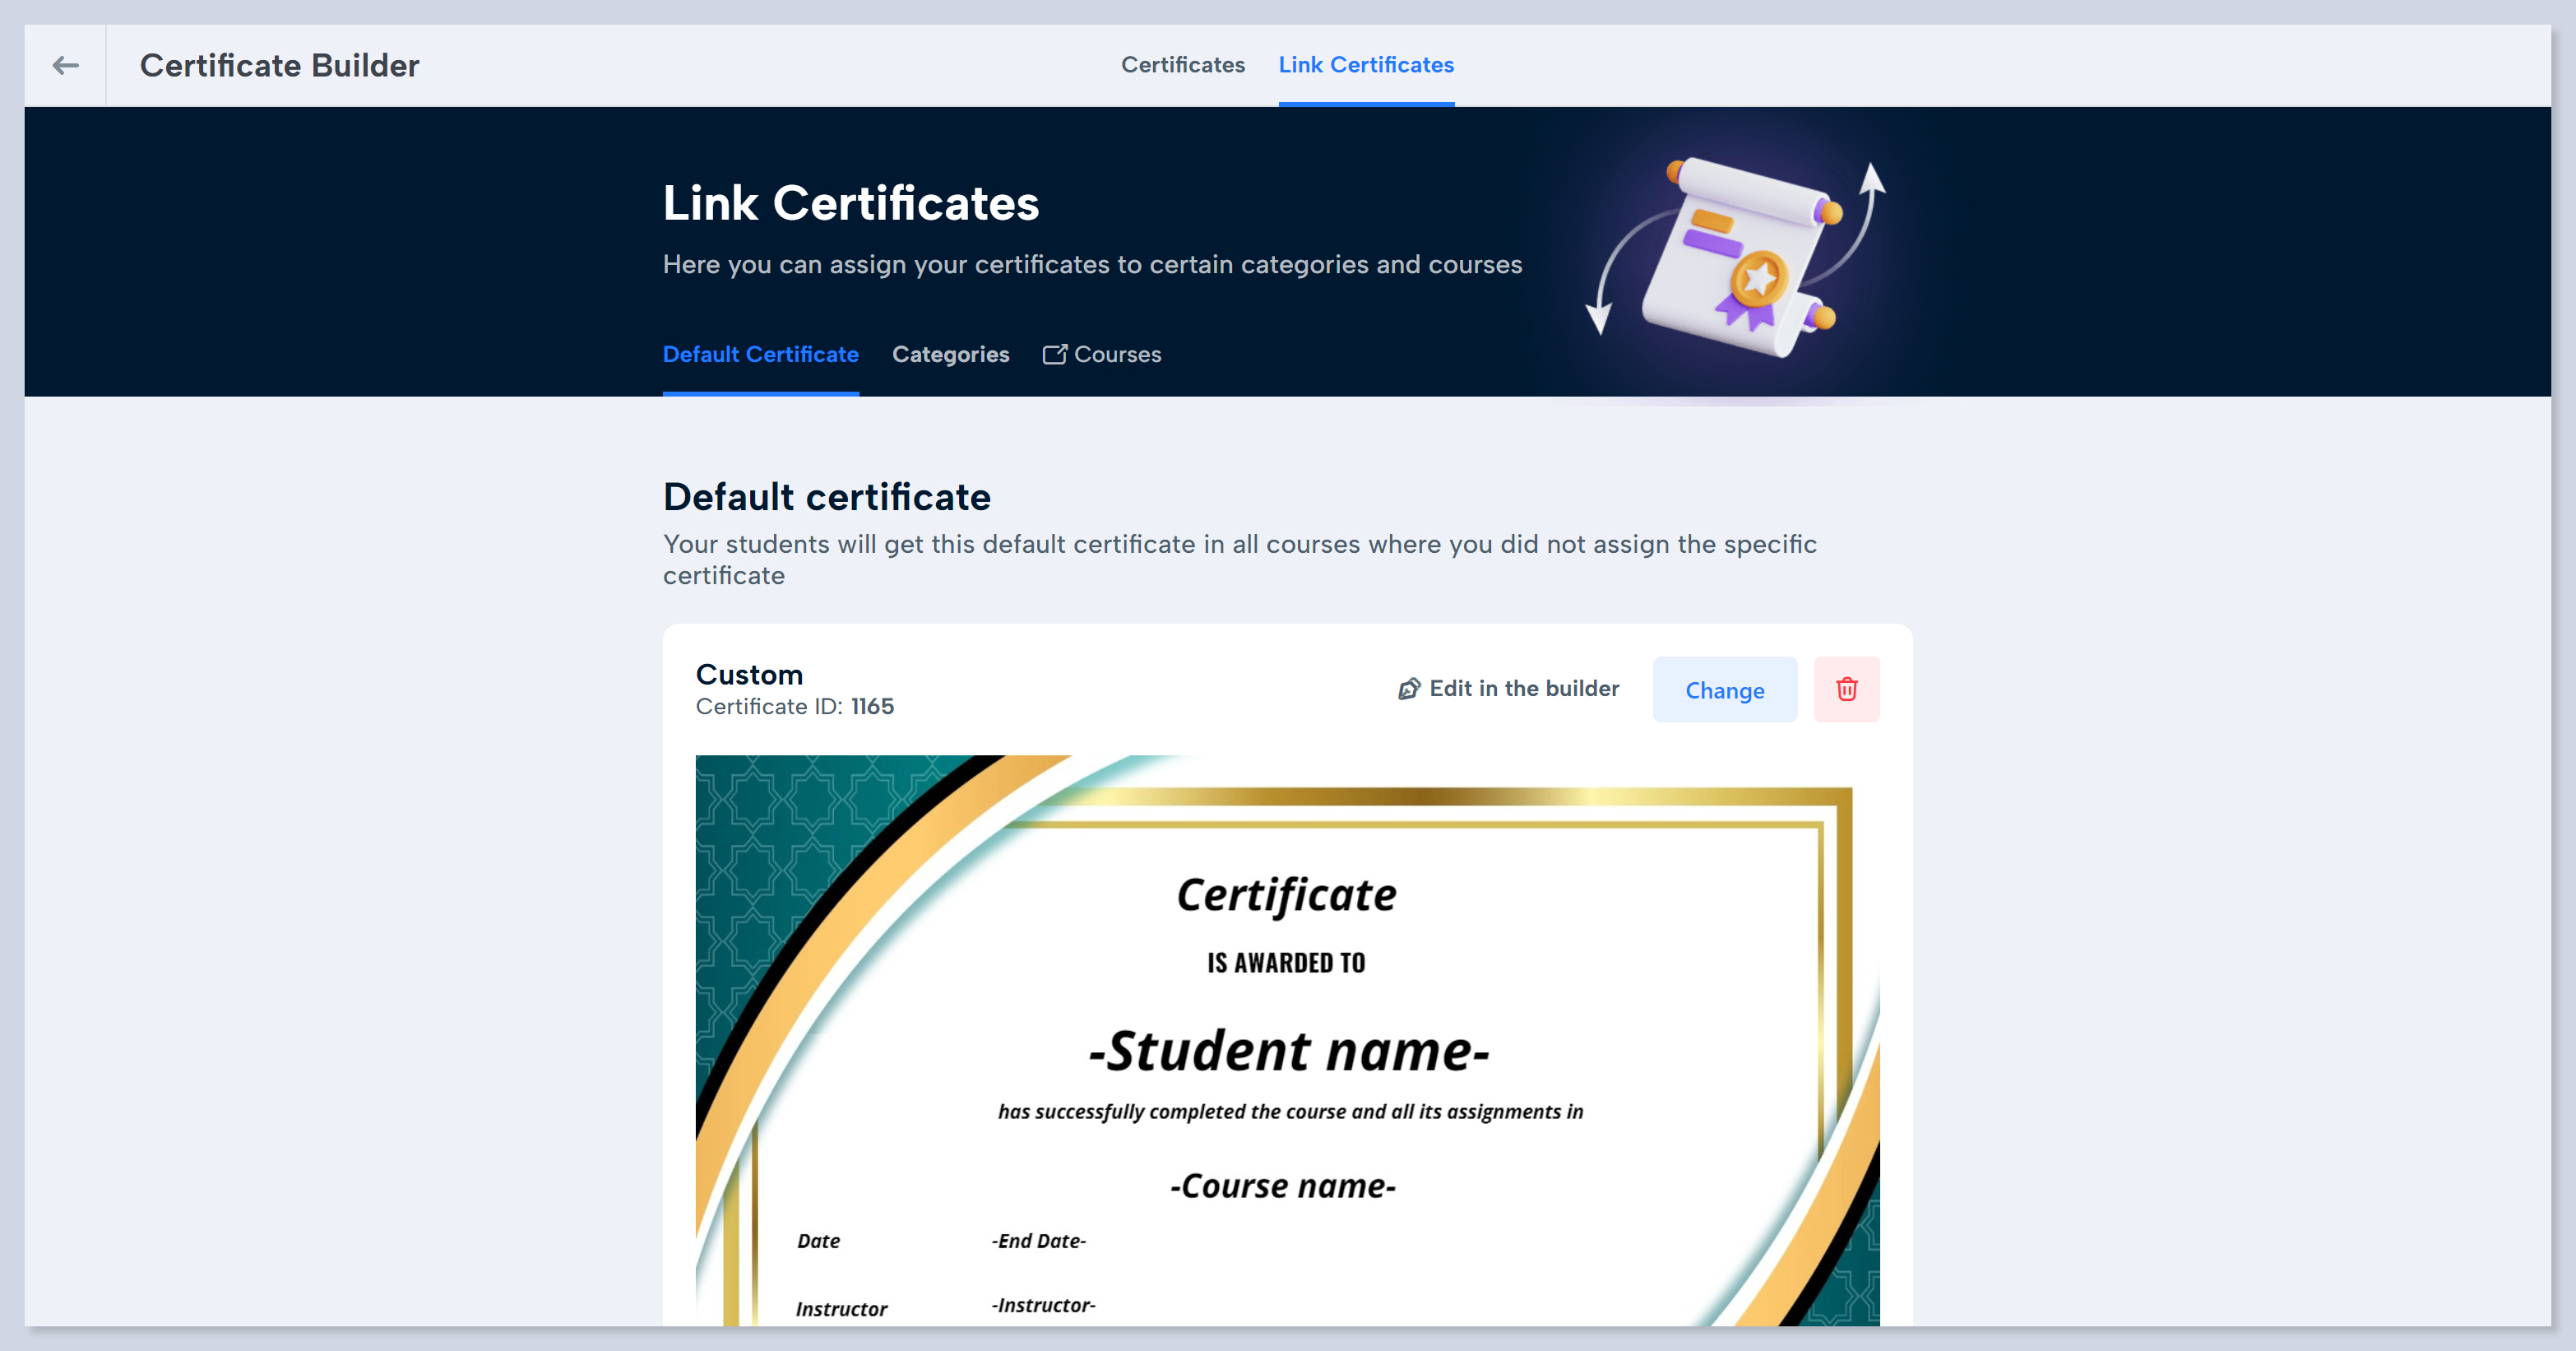Image resolution: width=2576 pixels, height=1351 pixels.
Task: Click the certificate scroll illustration in banner
Action: tap(1740, 255)
